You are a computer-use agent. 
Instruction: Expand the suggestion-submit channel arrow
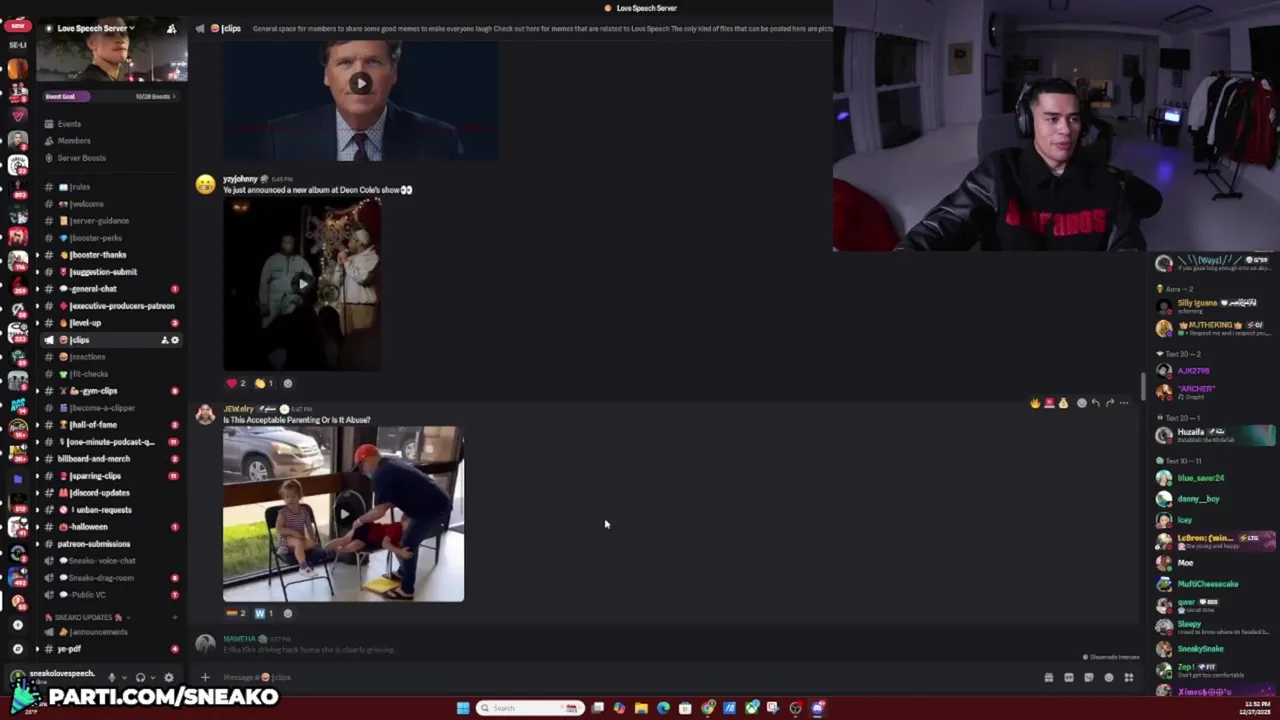point(37,272)
